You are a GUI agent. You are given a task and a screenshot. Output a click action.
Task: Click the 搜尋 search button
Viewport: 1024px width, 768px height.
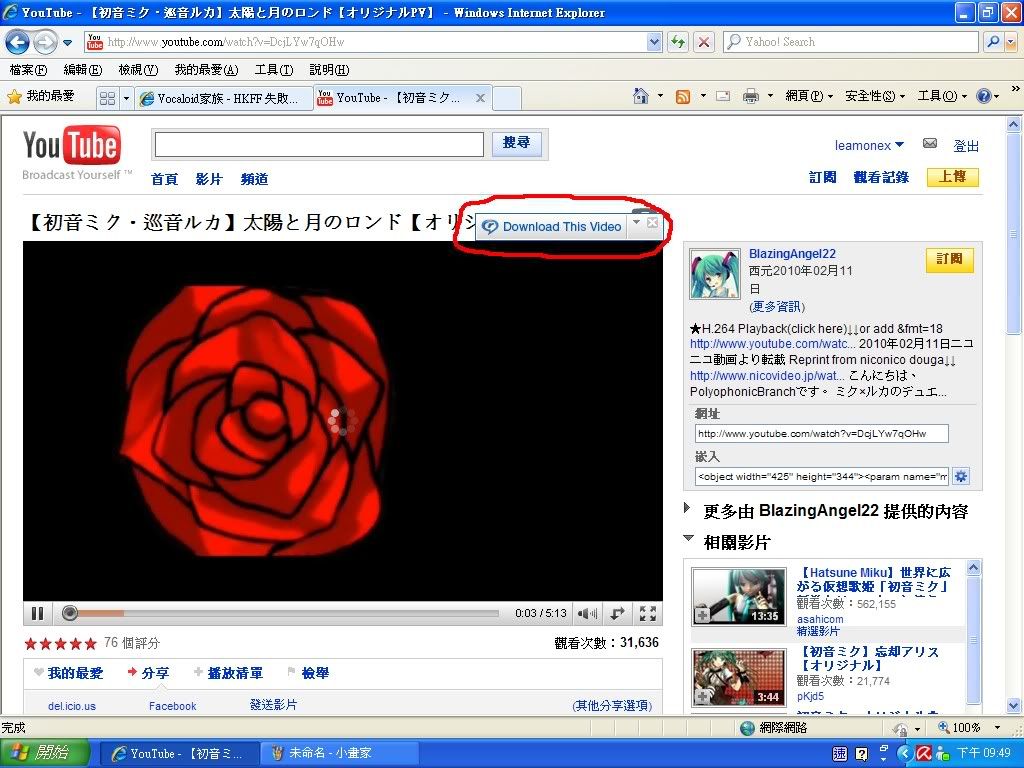[516, 144]
